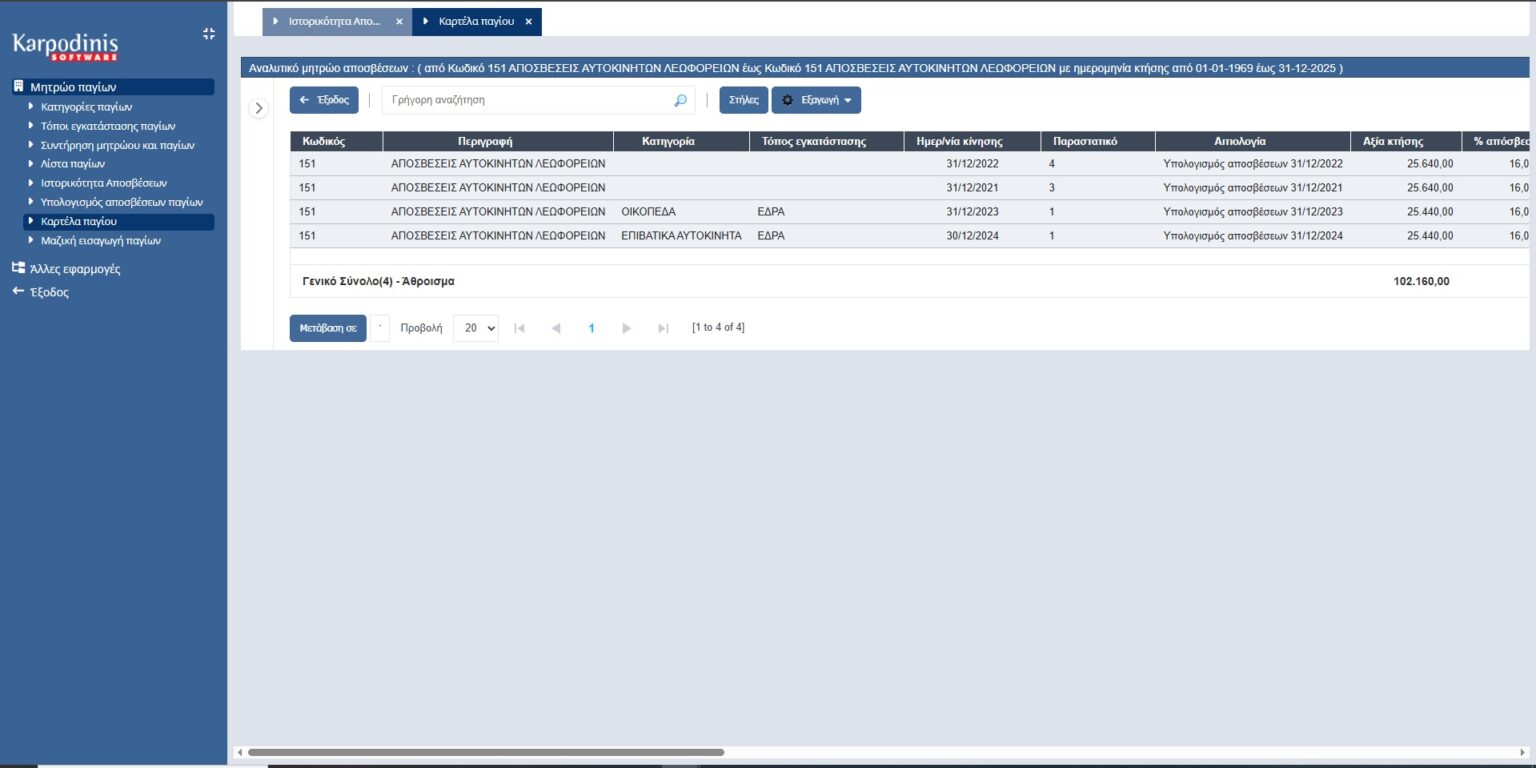This screenshot has height=768, width=1536.
Task: Go to the next page arrow
Action: (x=627, y=328)
